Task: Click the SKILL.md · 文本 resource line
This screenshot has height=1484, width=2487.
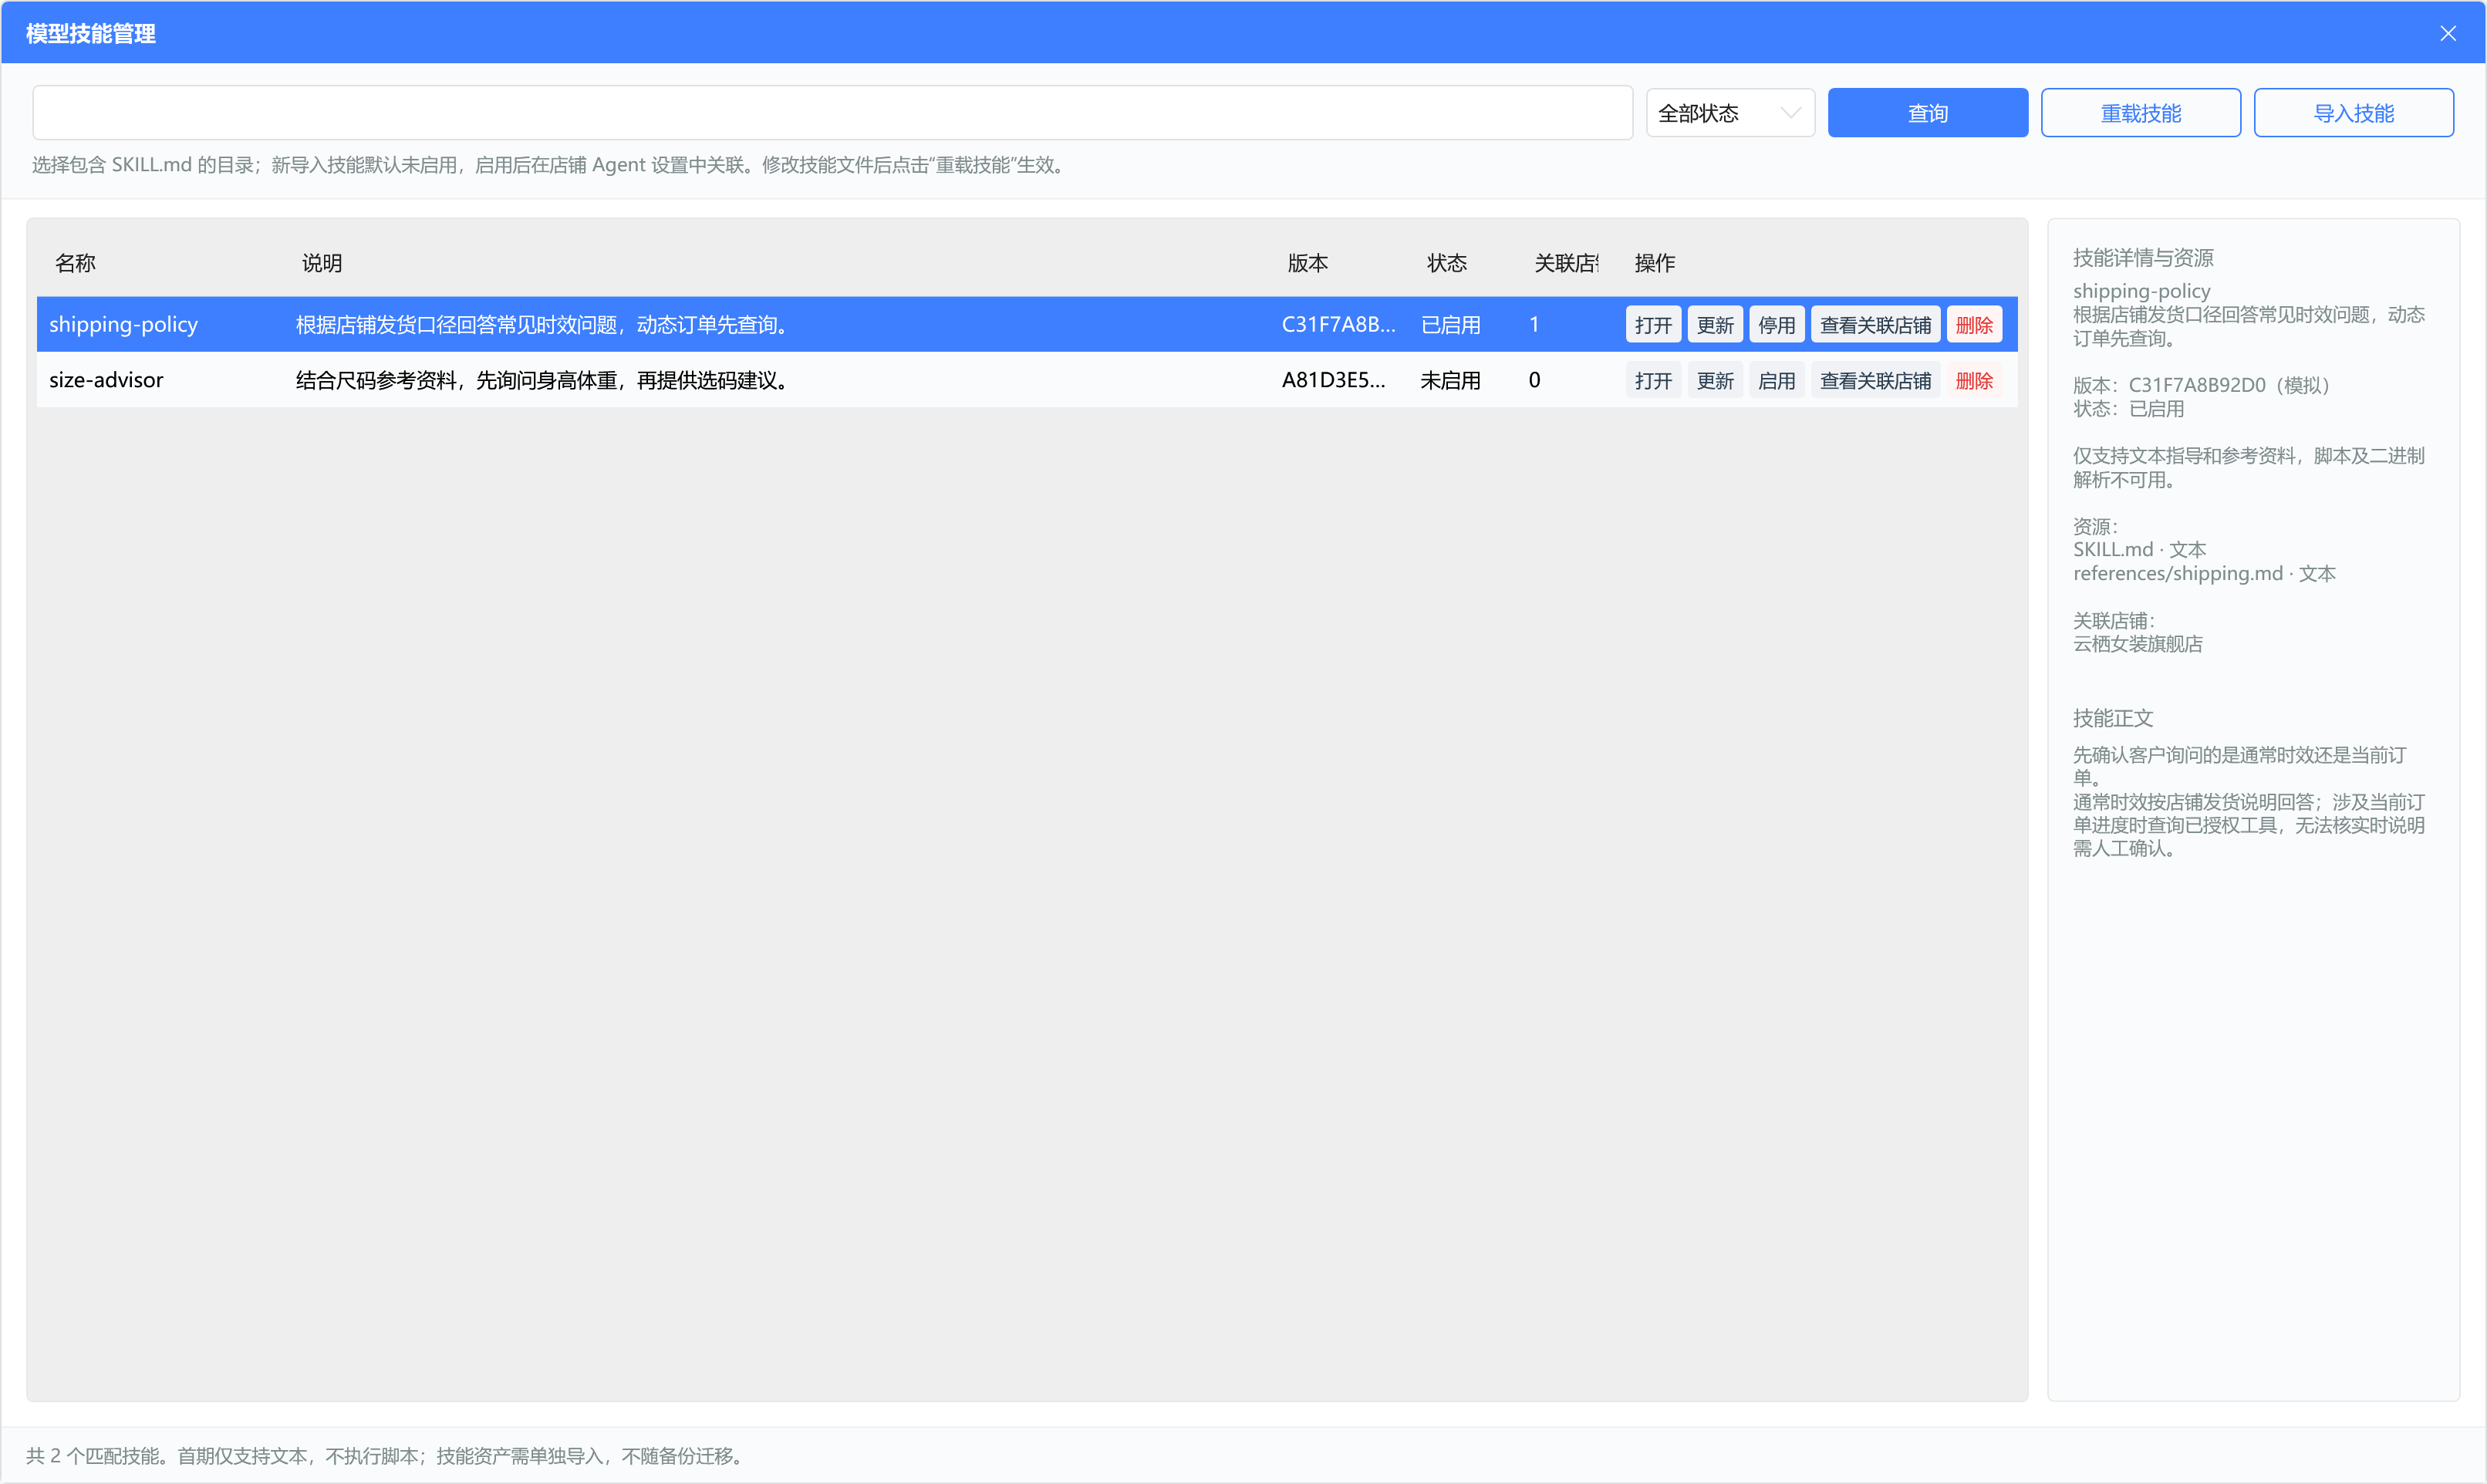Action: click(2139, 549)
